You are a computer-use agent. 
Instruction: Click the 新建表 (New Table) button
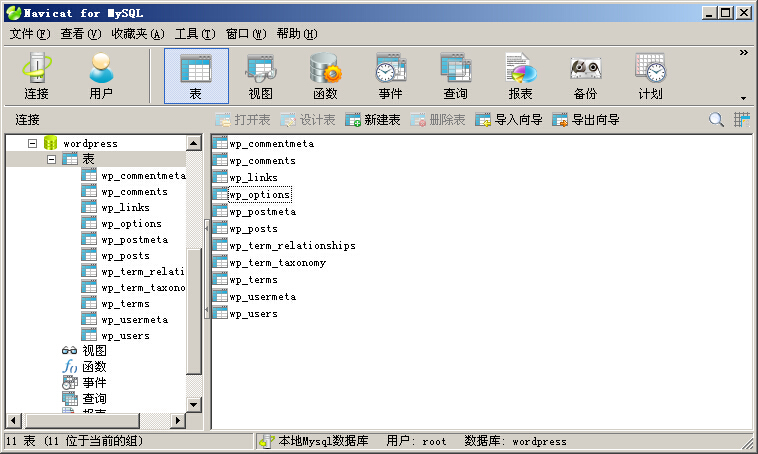point(373,120)
